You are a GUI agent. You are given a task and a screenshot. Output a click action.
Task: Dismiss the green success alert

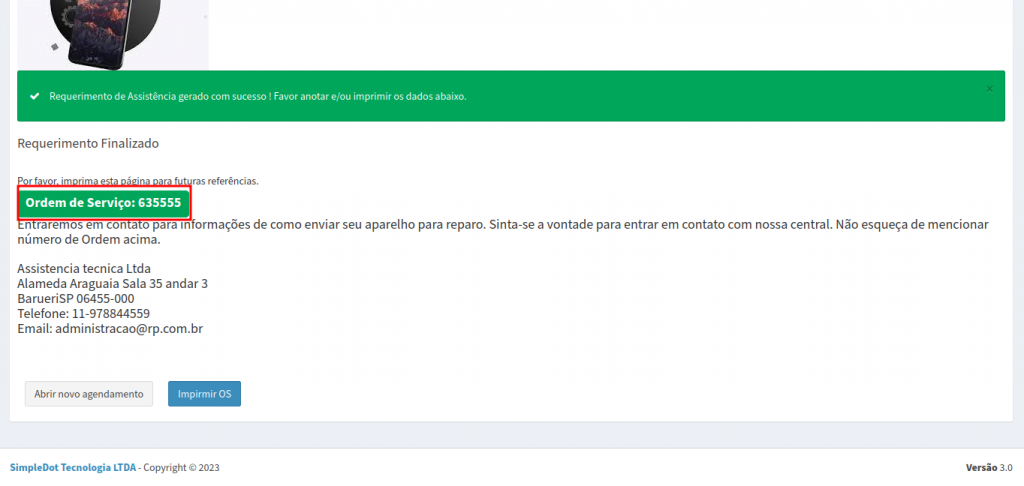[989, 89]
